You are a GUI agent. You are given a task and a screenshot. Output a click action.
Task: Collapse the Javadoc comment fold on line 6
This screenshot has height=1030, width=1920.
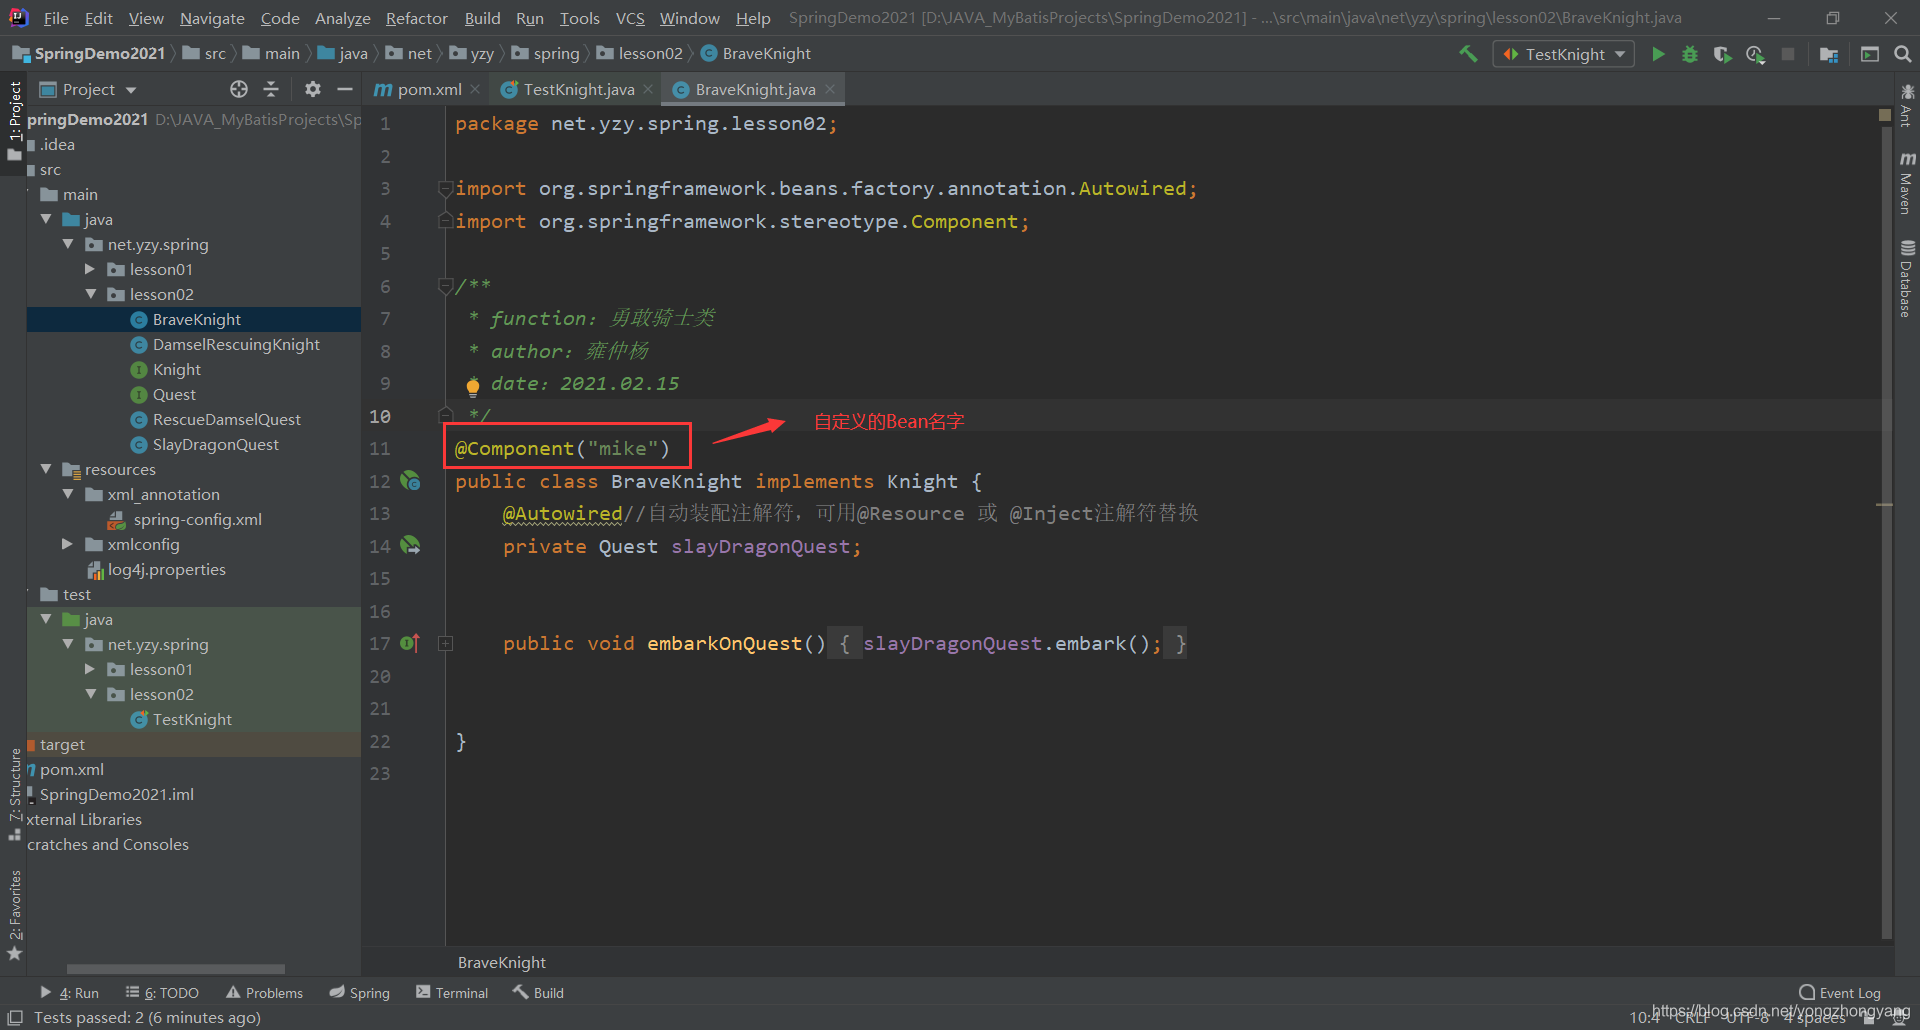(445, 286)
